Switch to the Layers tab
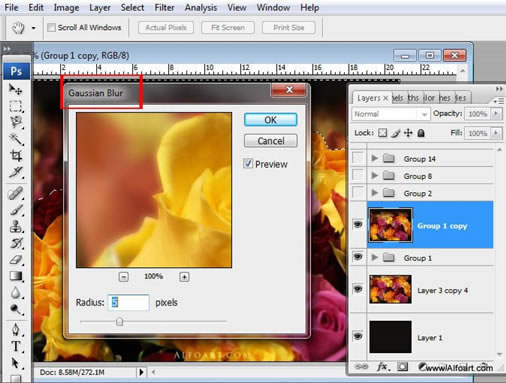The height and width of the screenshot is (383, 506). (x=369, y=98)
